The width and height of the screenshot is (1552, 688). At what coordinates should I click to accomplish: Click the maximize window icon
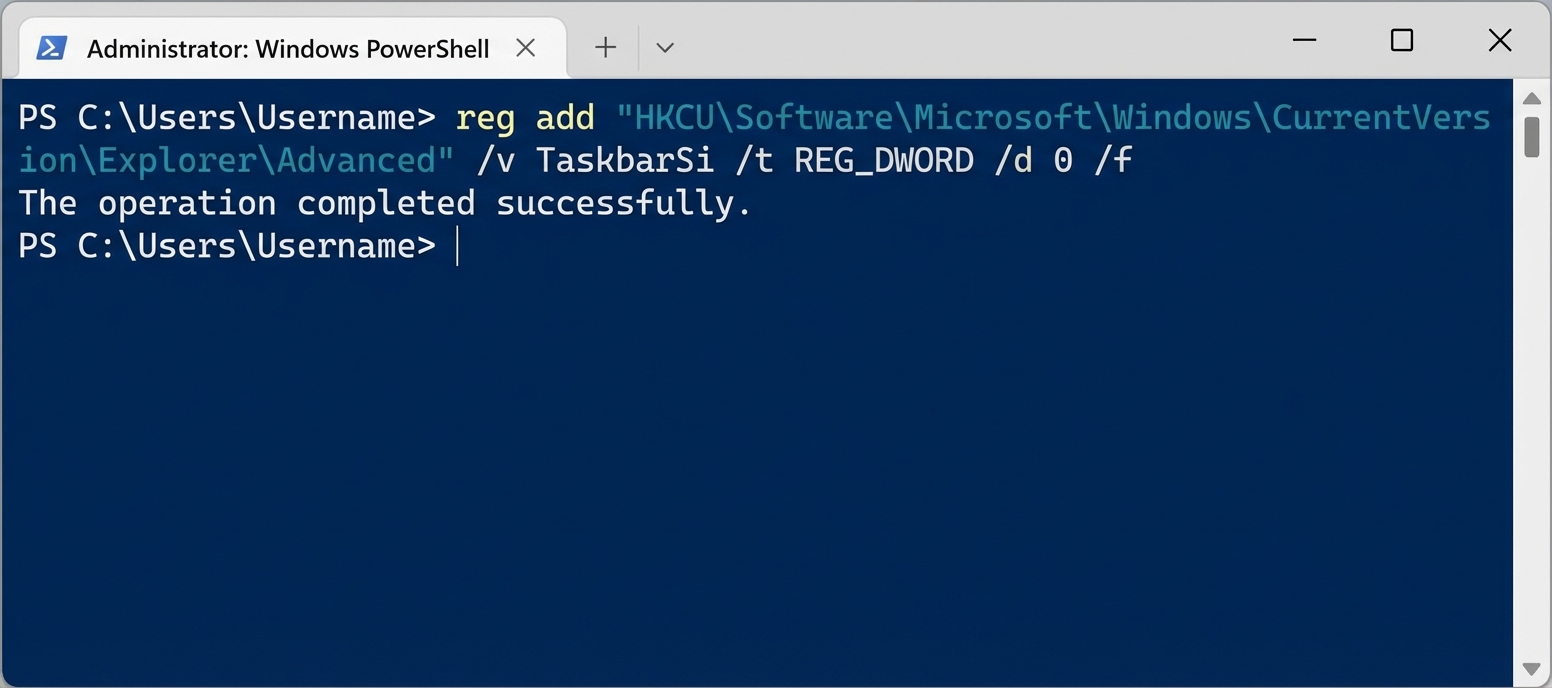pyautogui.click(x=1400, y=41)
